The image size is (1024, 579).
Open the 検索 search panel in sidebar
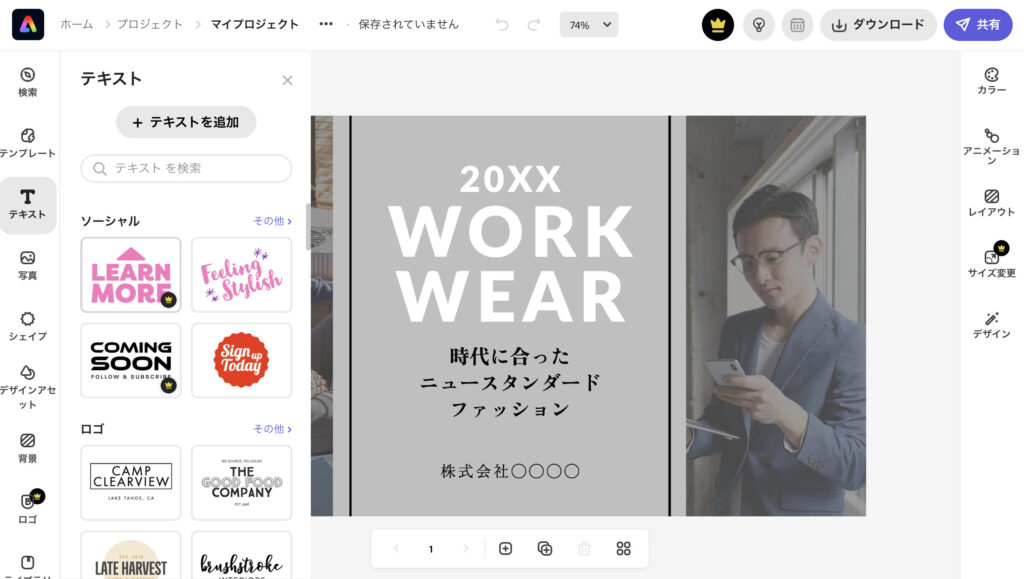[27, 82]
